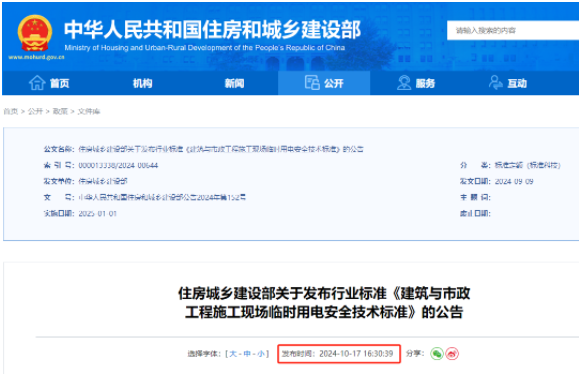Go to 文件库 in breadcrumb trail

[89, 111]
